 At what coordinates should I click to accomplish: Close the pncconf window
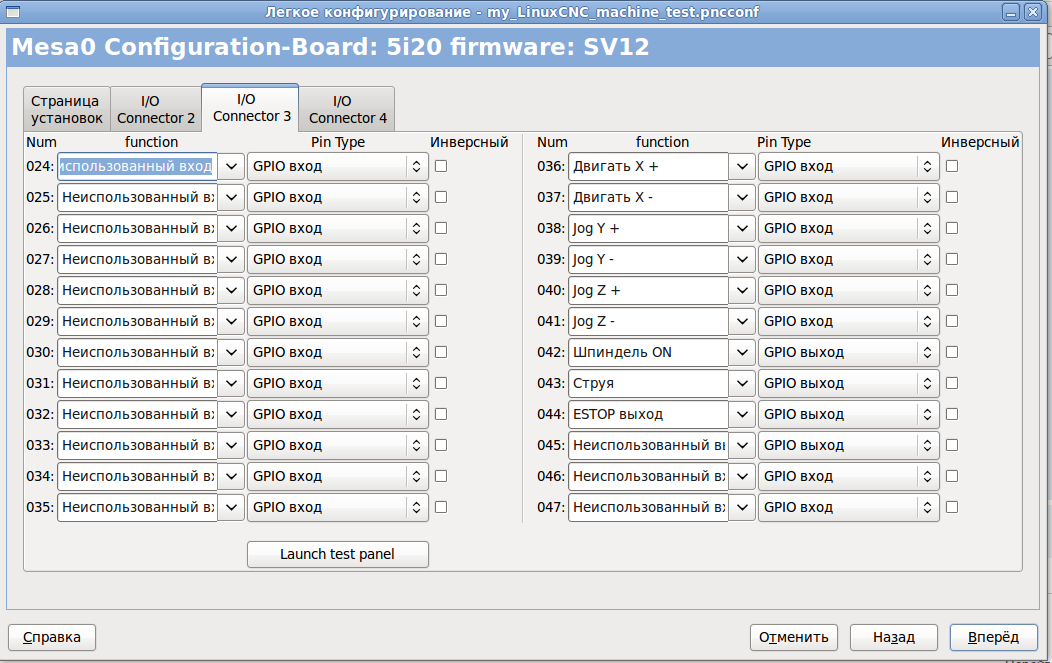pyautogui.click(x=1033, y=12)
